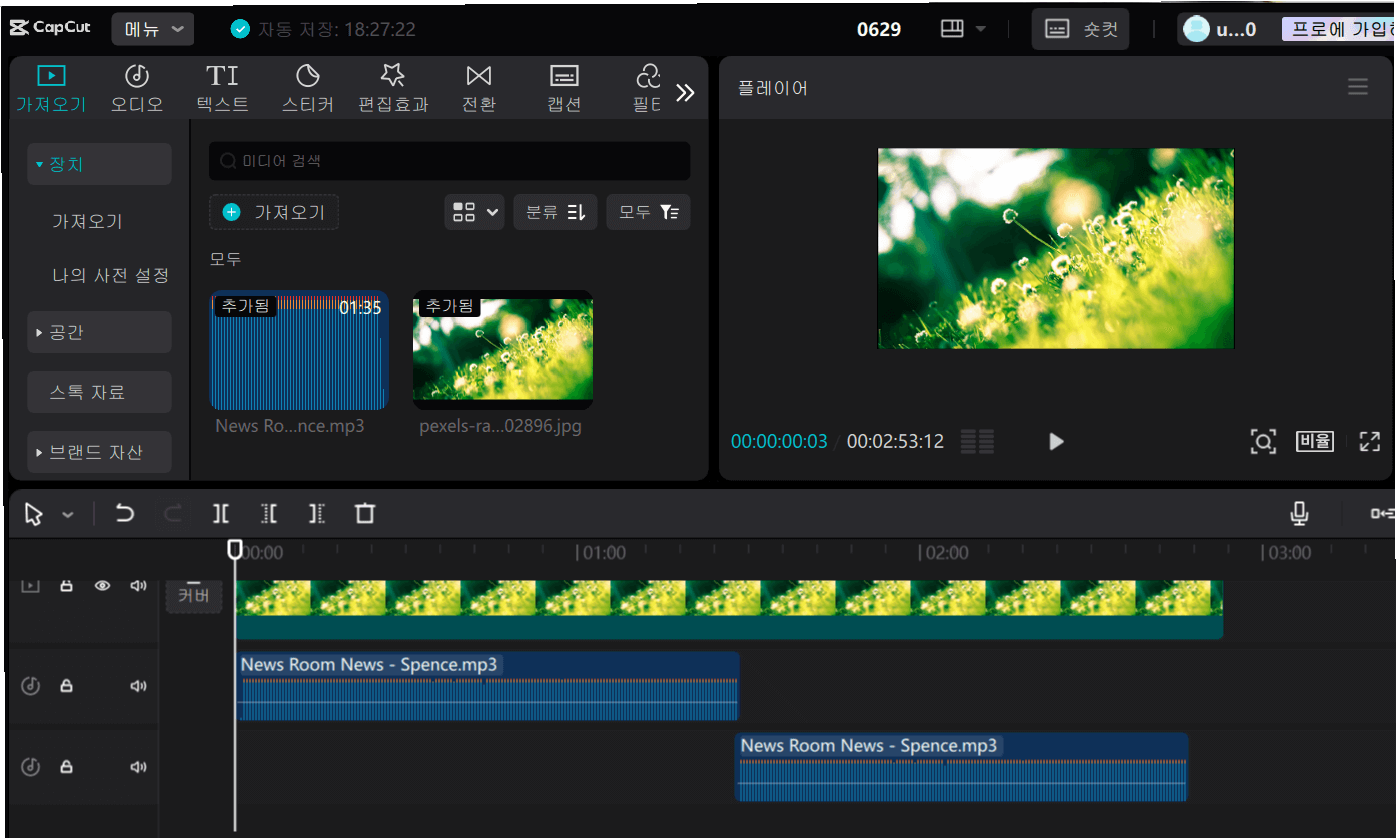Open the 스티커 (Sticker) tab
Image resolution: width=1397 pixels, height=839 pixels.
click(307, 88)
